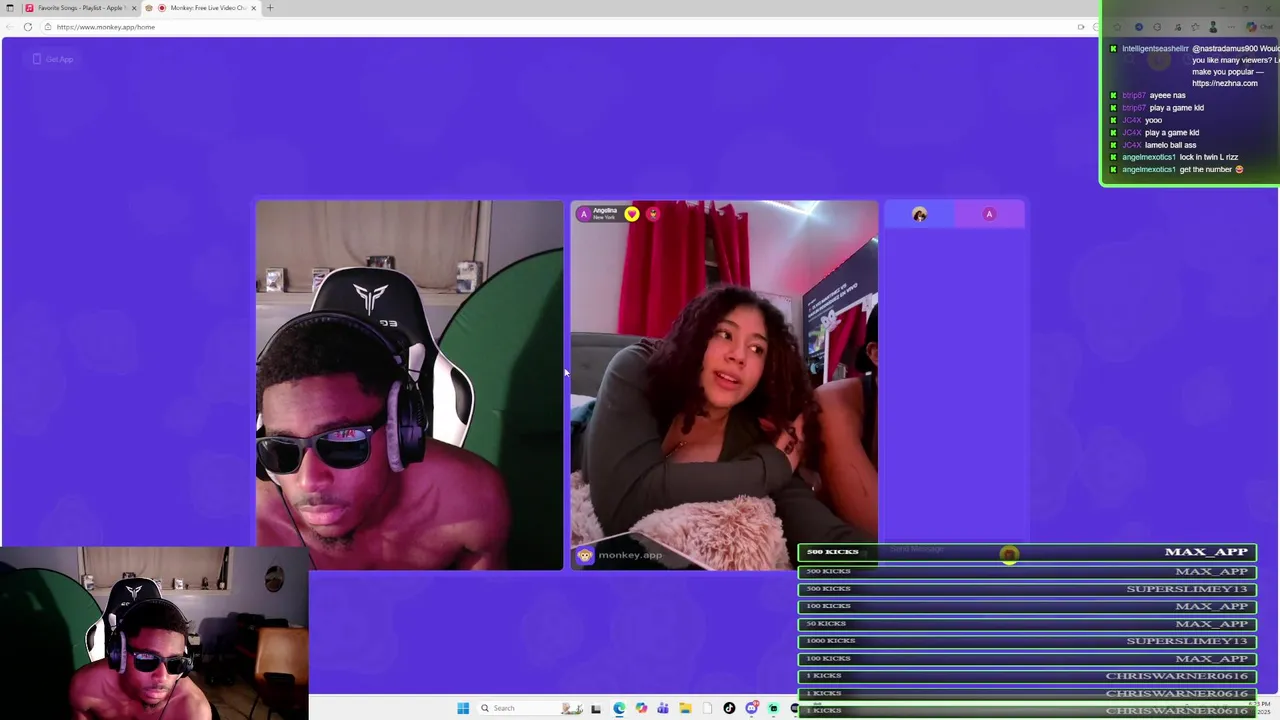
Task: Click the Get App button
Action: (53, 59)
